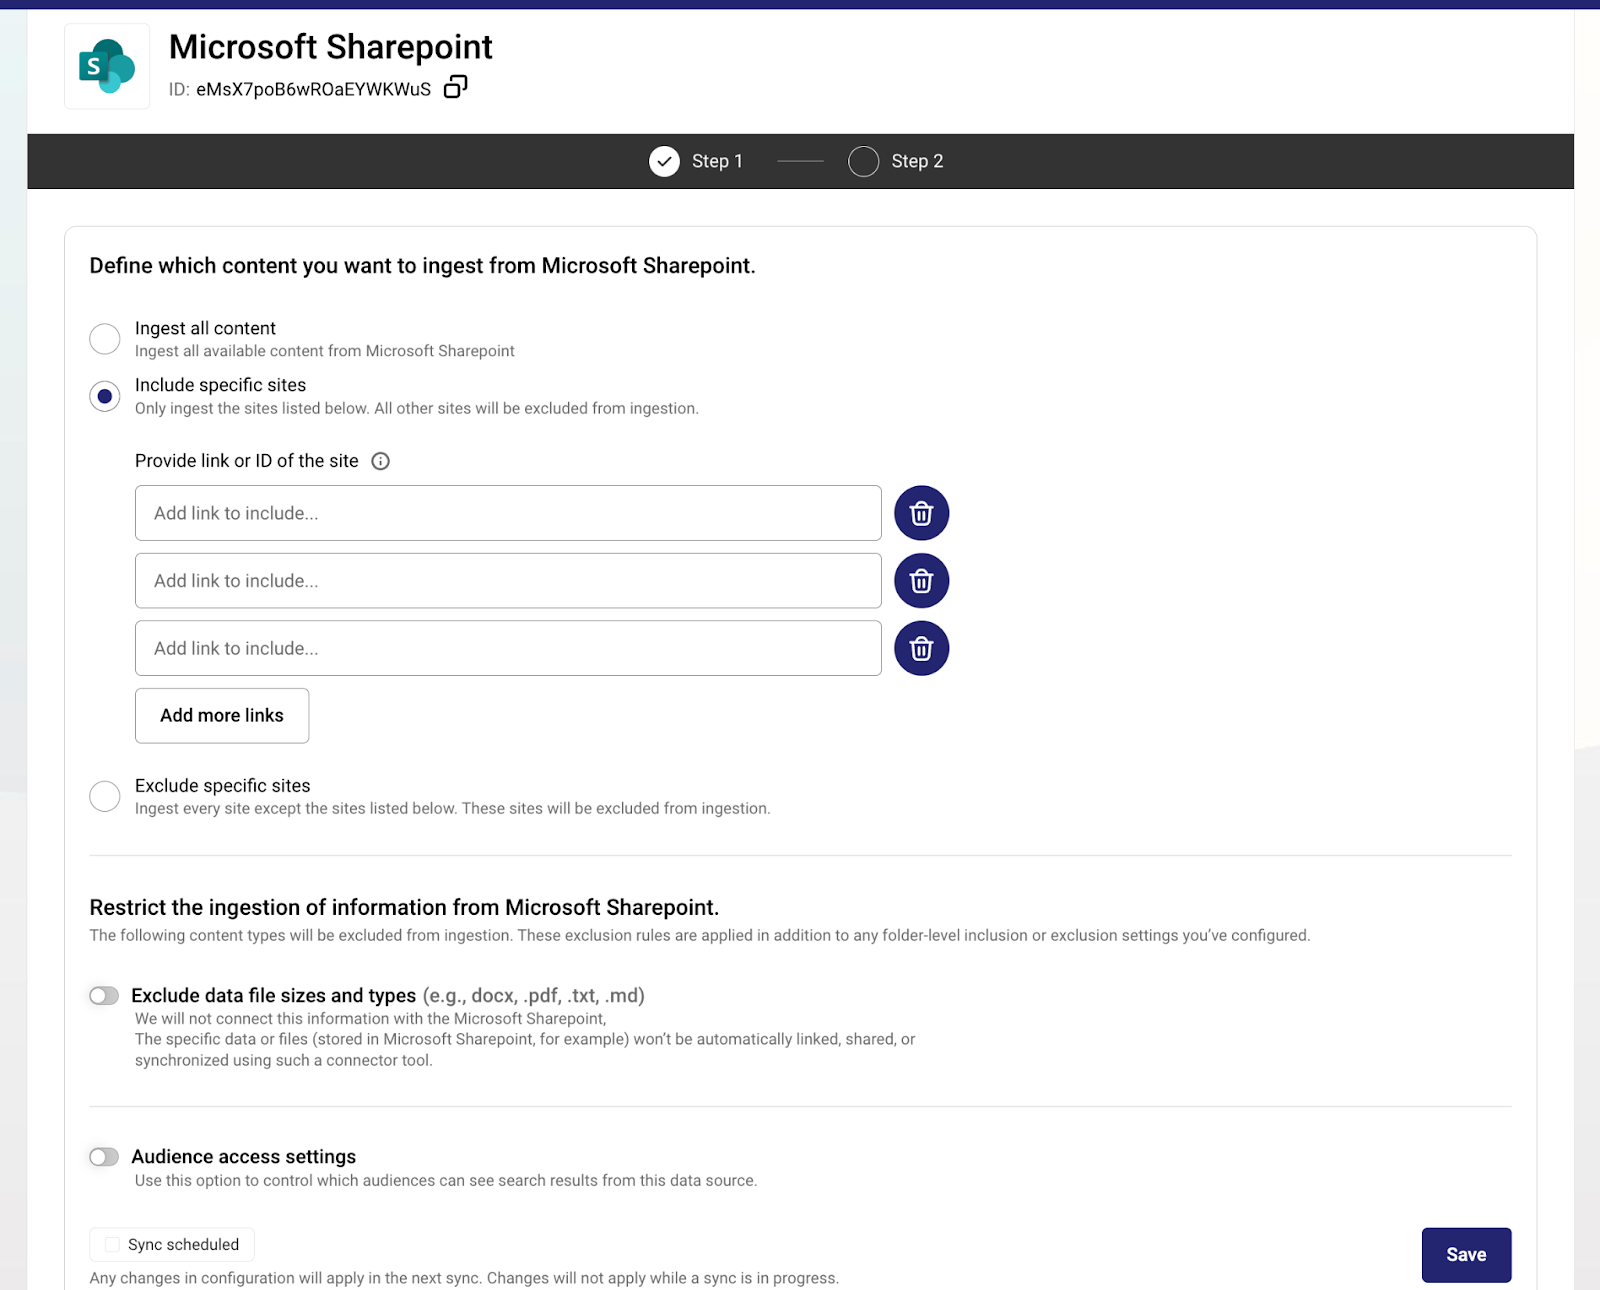Enable Exclude data file sizes and types
Viewport: 1600px width, 1290px height.
[x=104, y=996]
